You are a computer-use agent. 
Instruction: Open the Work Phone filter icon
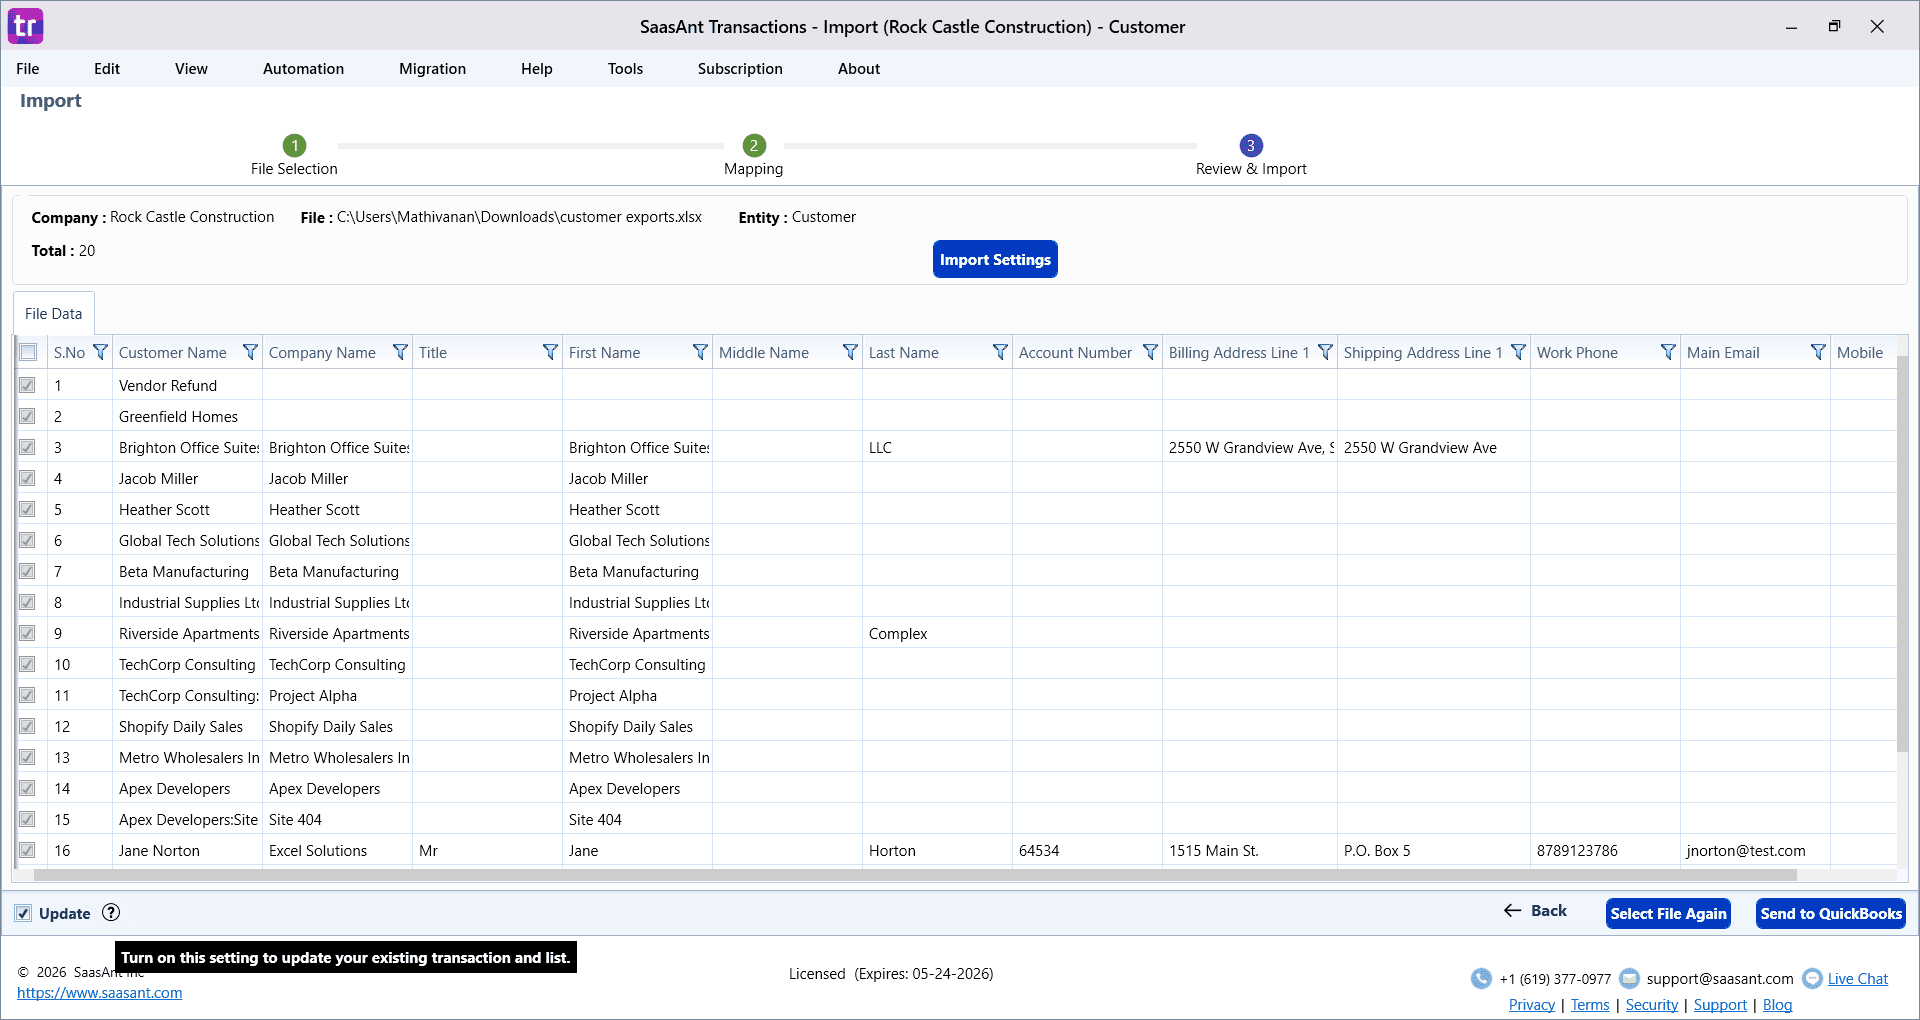click(1668, 352)
